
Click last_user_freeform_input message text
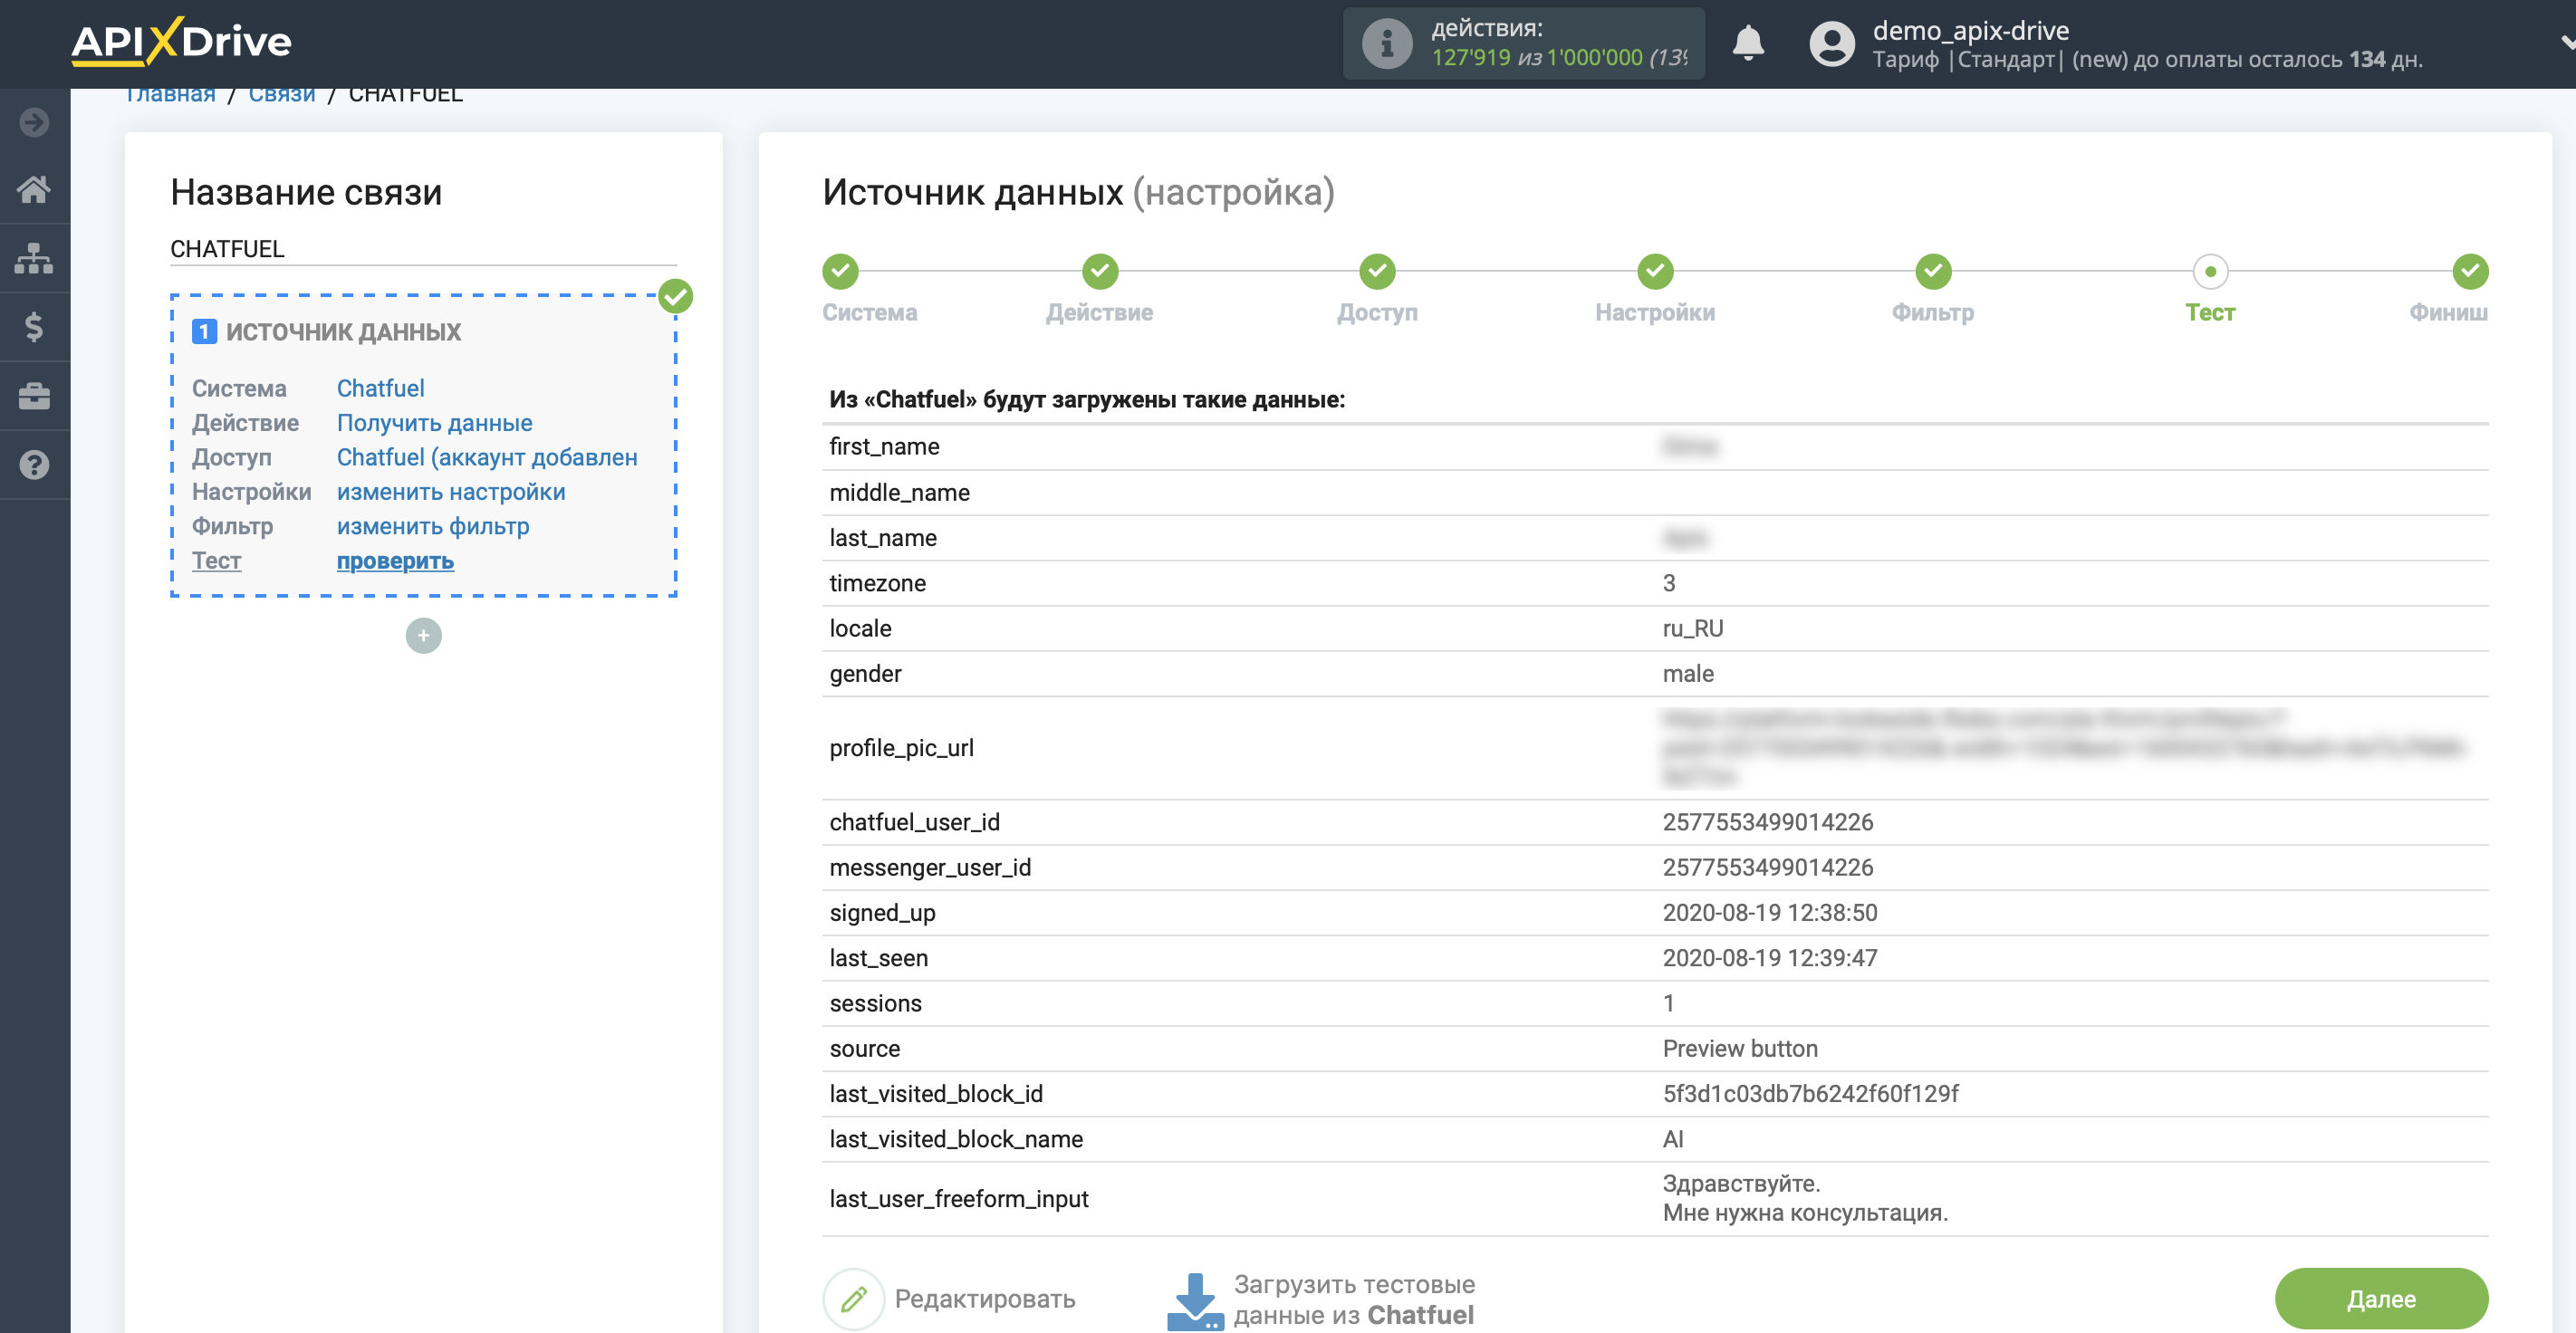(1805, 1198)
